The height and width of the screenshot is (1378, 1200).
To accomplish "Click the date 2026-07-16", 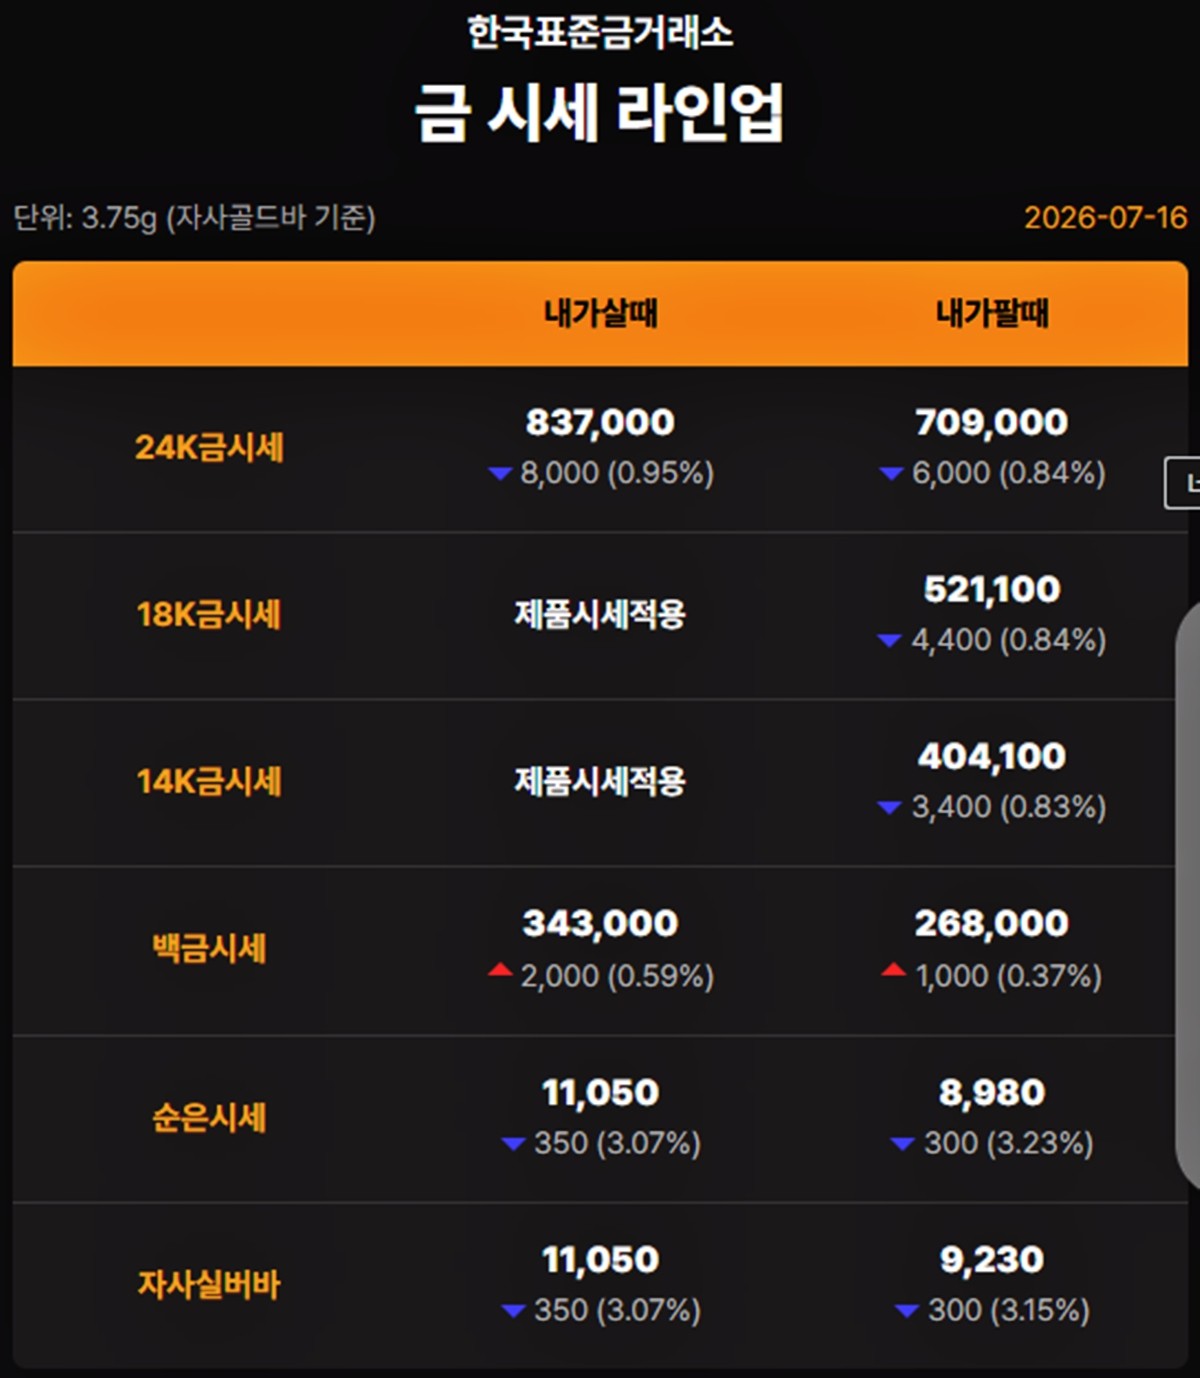I will click(x=1105, y=217).
